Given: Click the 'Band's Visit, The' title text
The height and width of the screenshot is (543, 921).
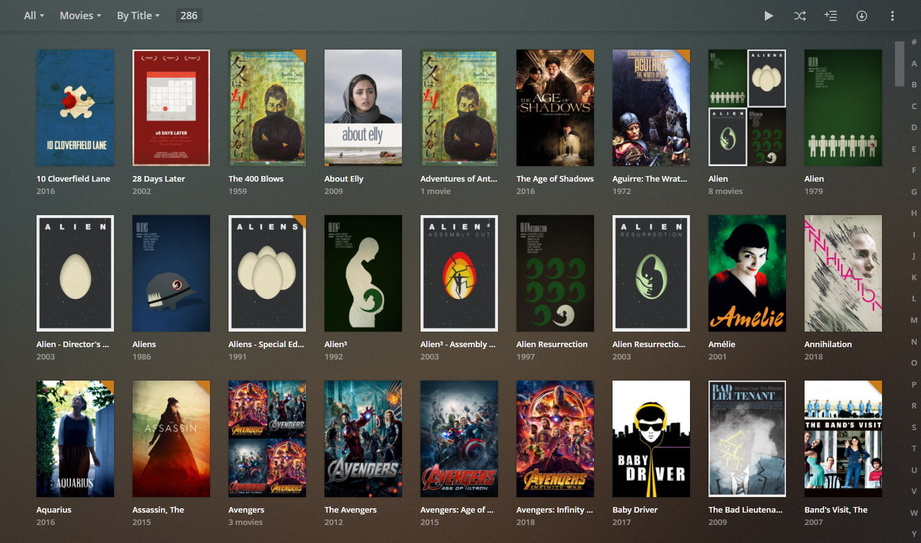Looking at the screenshot, I should [836, 510].
